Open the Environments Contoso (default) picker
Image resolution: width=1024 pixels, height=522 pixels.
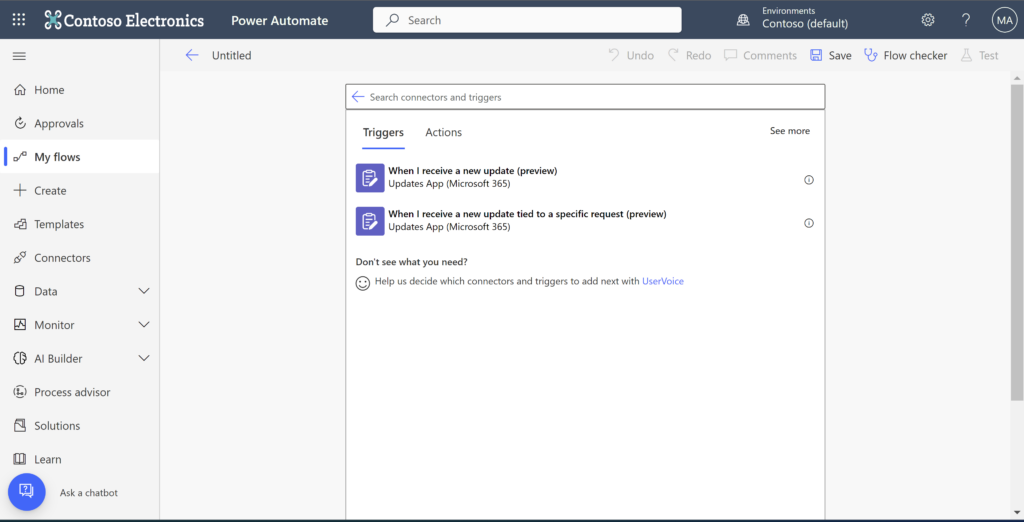coord(793,20)
